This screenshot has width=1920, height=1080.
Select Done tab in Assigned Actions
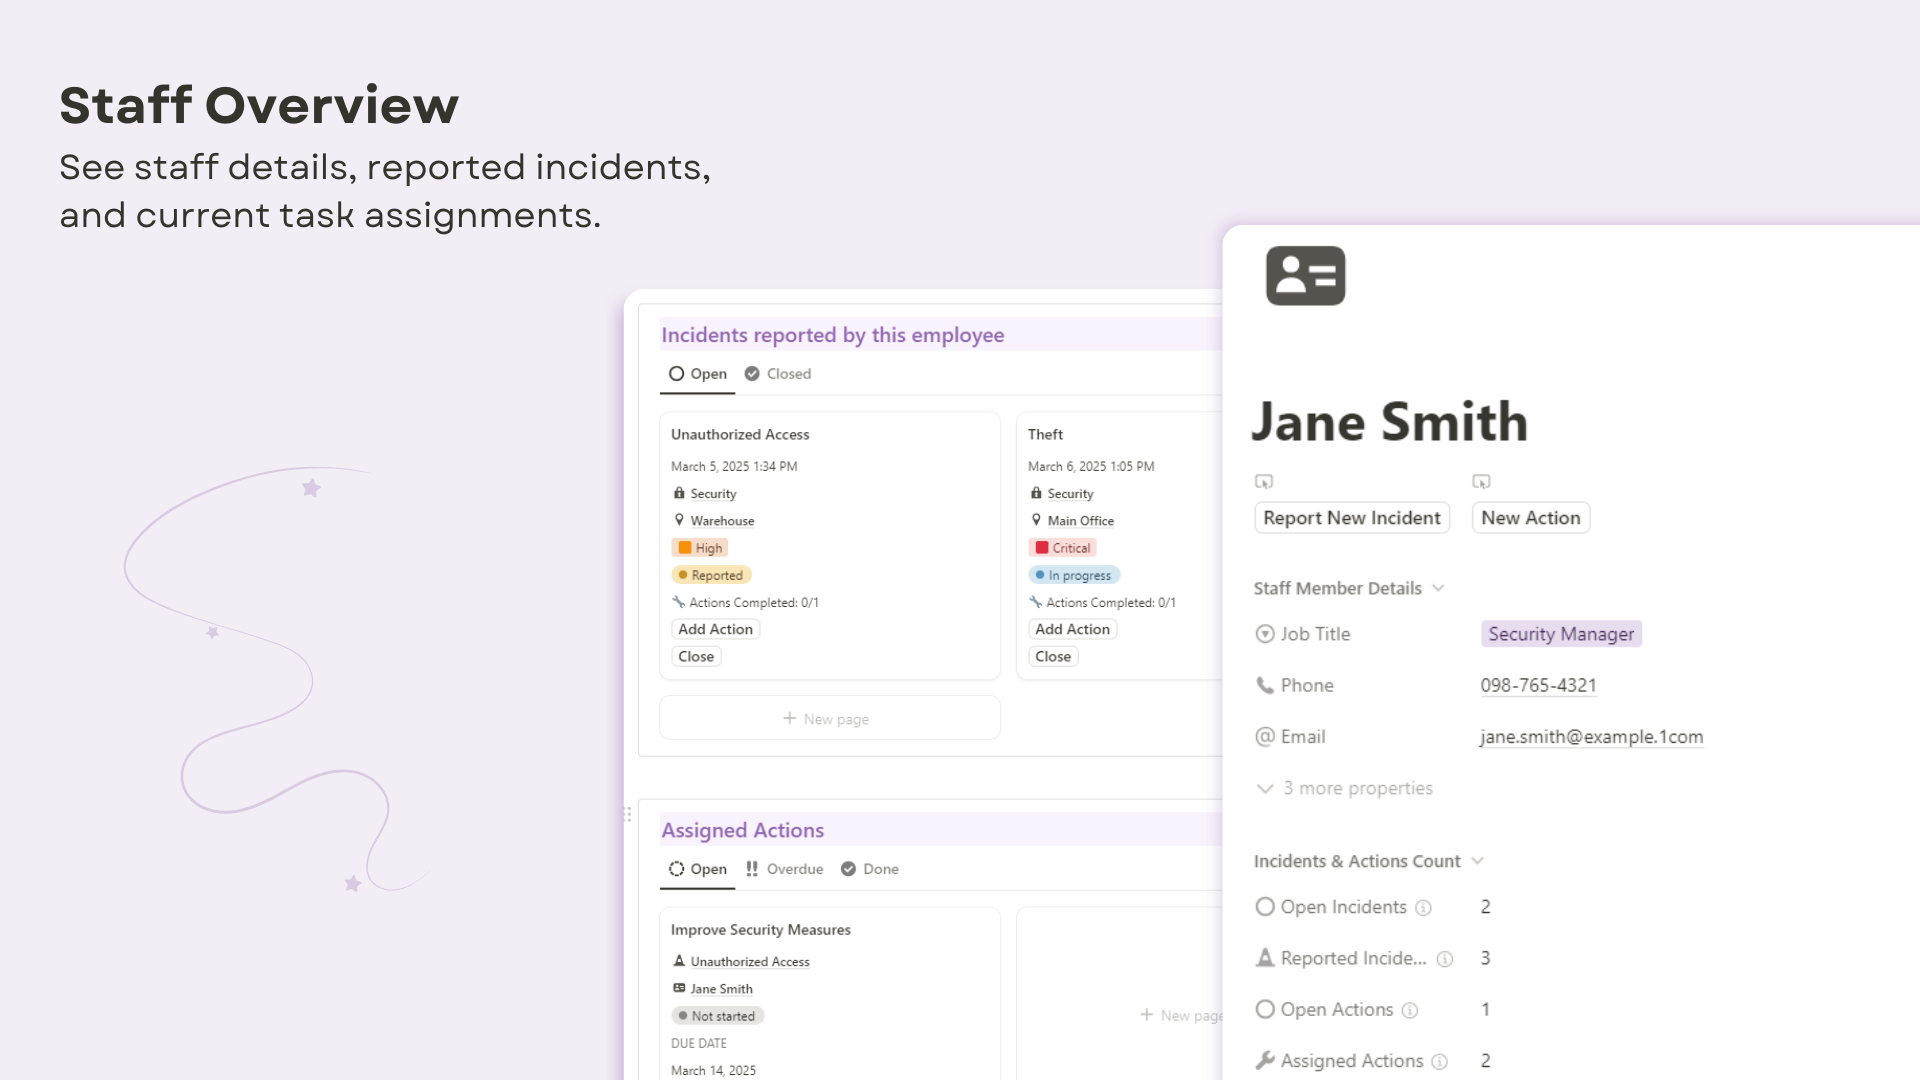[x=870, y=869]
